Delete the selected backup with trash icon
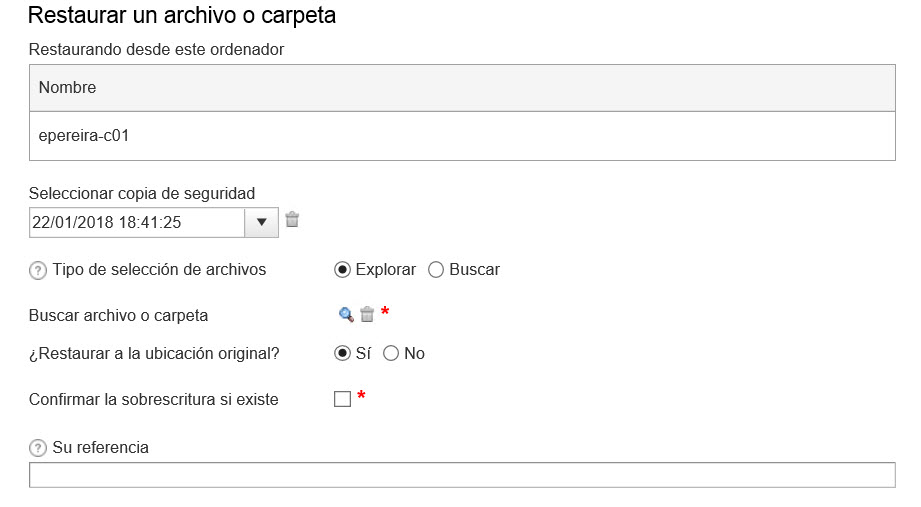The image size is (921, 507). point(292,220)
